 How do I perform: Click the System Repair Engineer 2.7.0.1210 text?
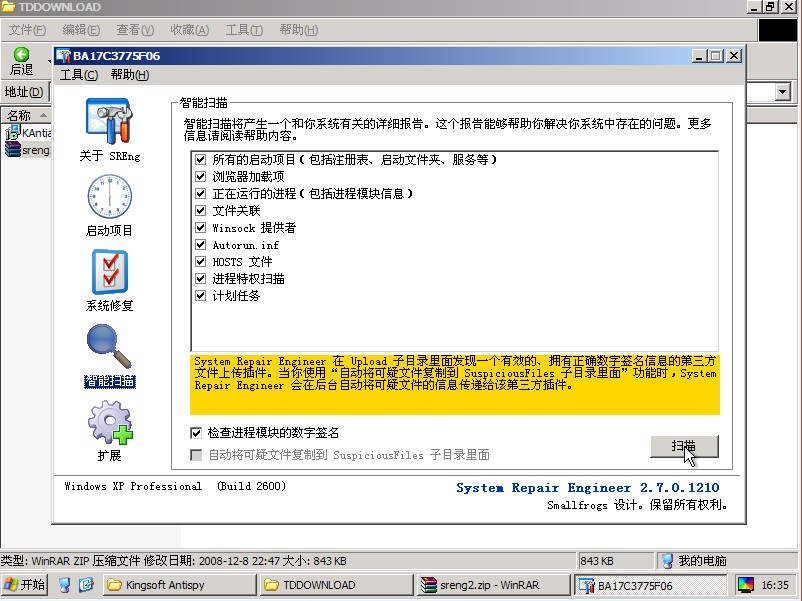point(588,487)
